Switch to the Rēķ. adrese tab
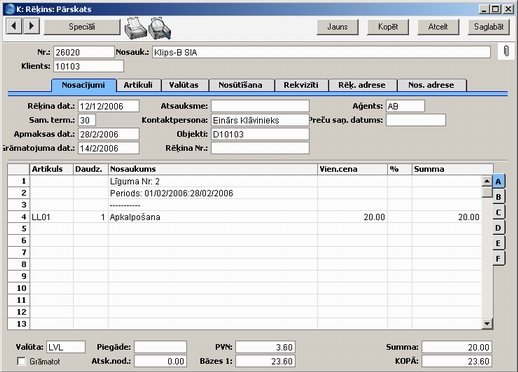The image size is (518, 372). (x=362, y=85)
